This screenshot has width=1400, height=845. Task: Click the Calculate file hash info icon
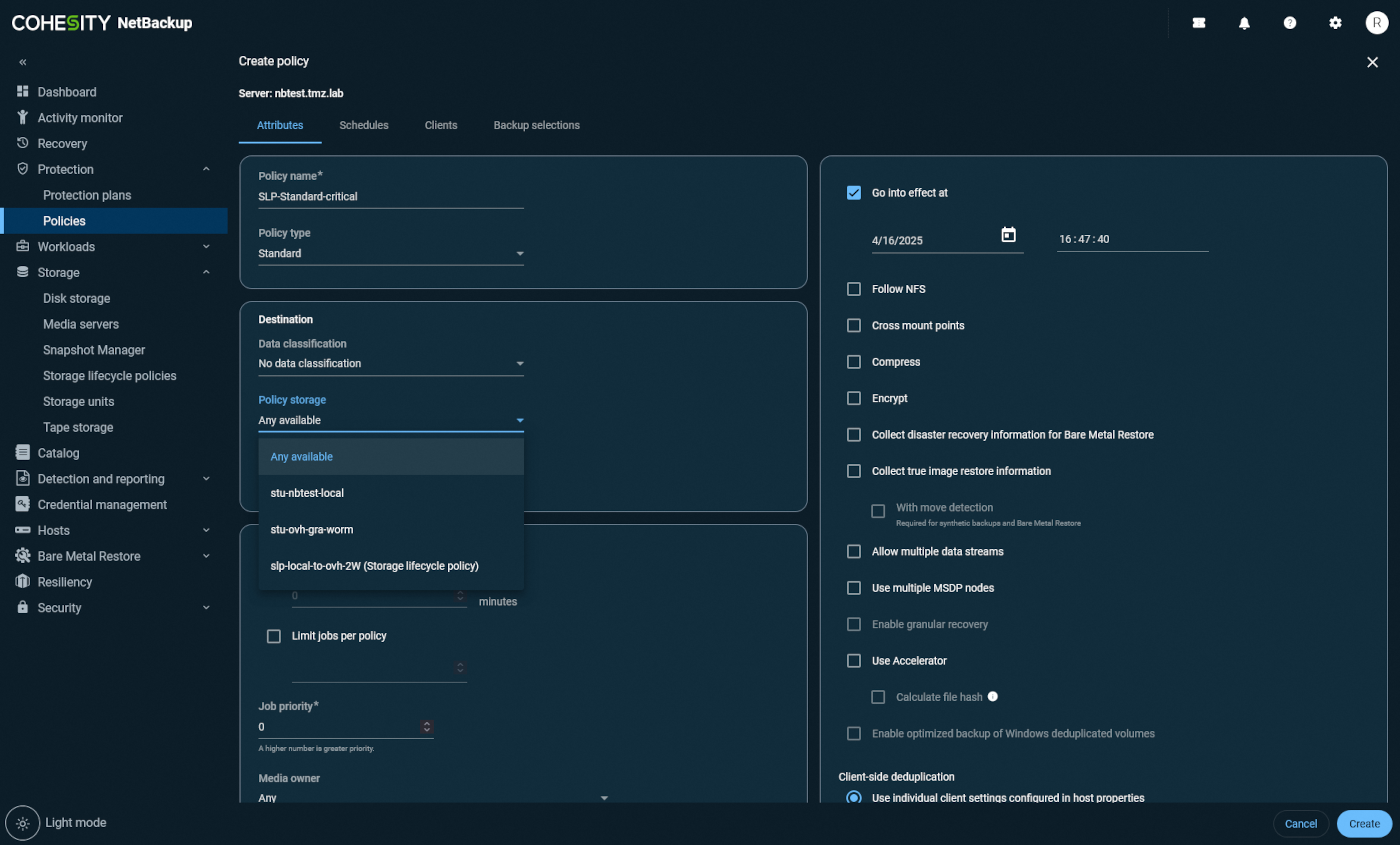993,697
